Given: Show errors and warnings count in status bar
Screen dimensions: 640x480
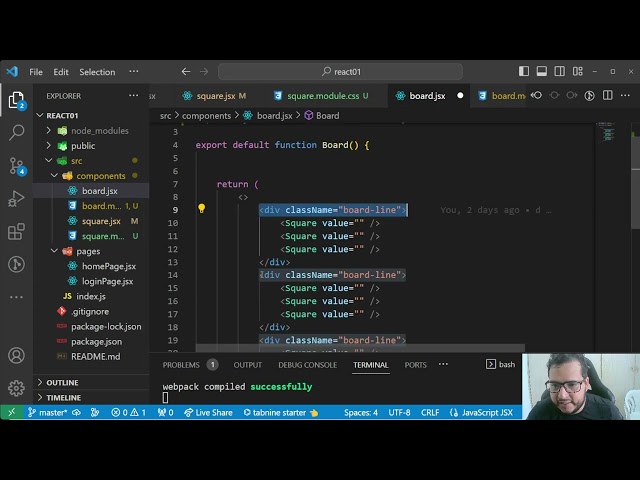Looking at the screenshot, I should pos(129,412).
